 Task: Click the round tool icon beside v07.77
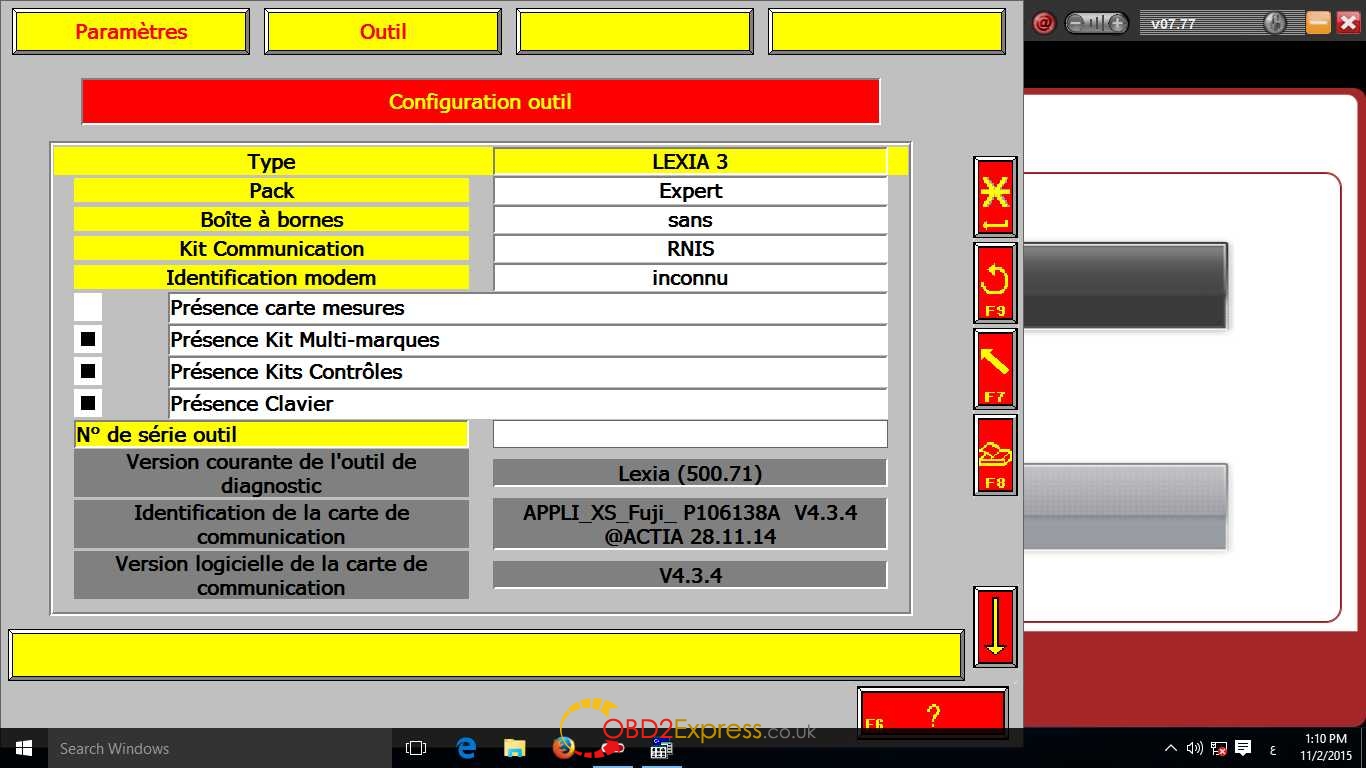pos(1274,23)
